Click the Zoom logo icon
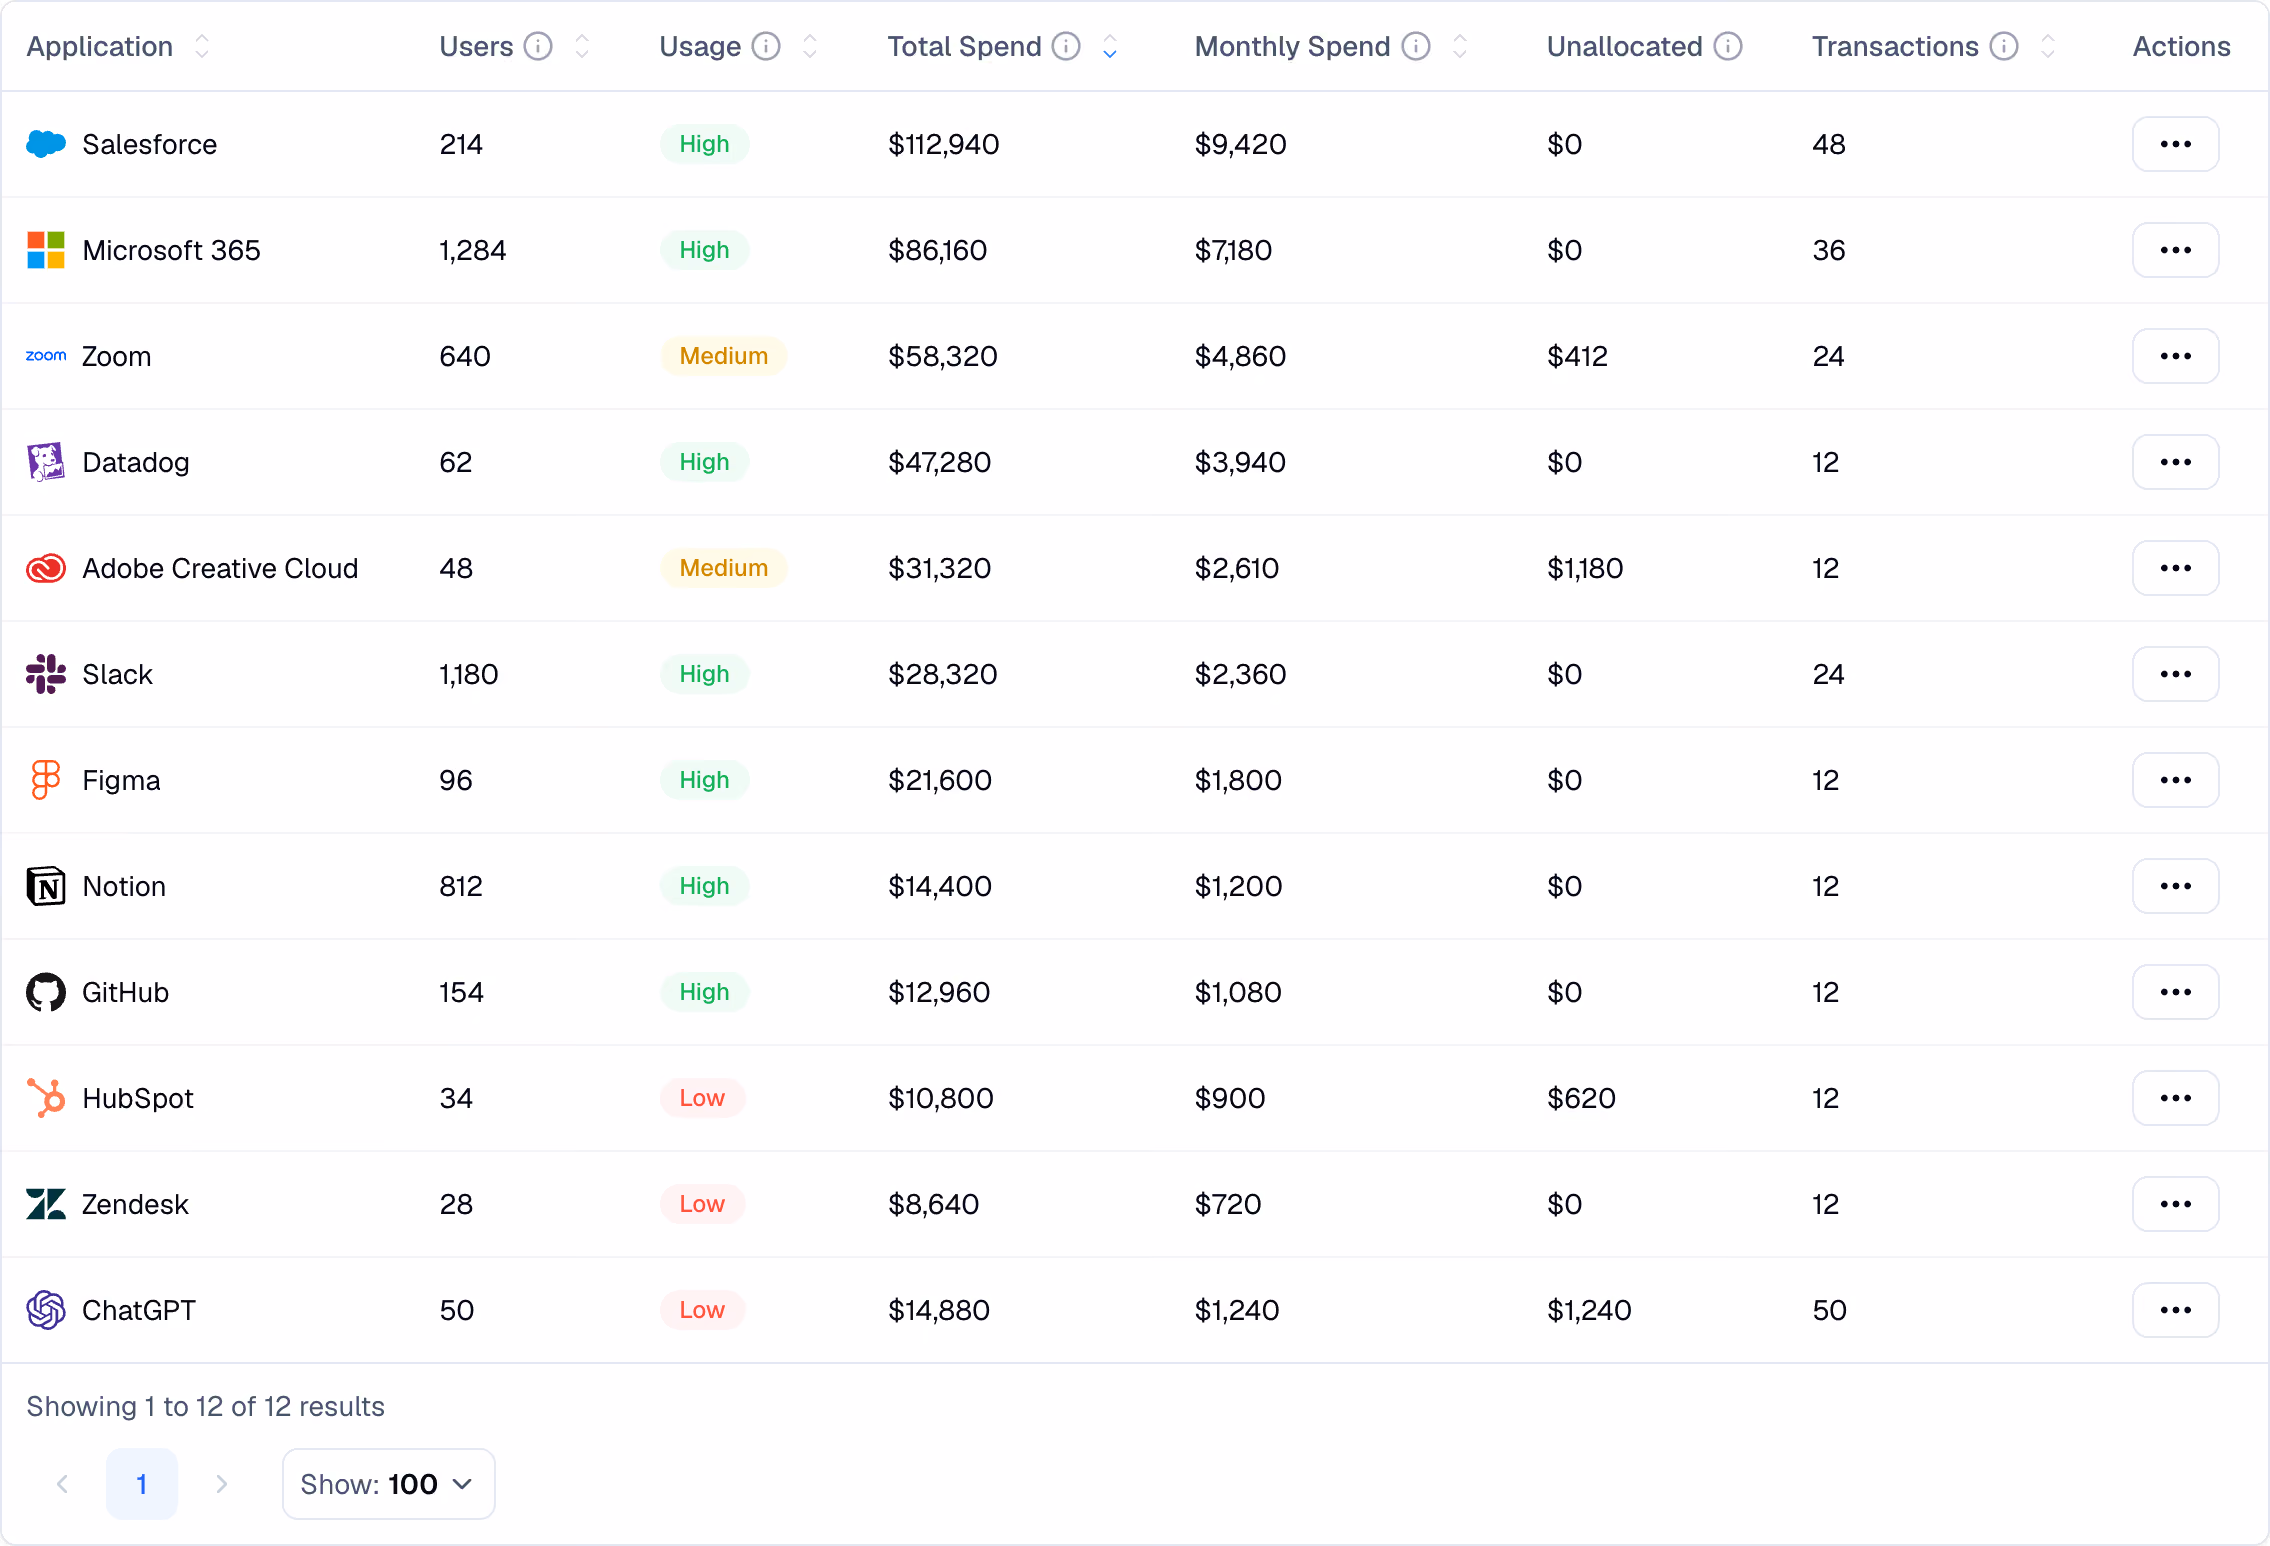 pyautogui.click(x=46, y=356)
